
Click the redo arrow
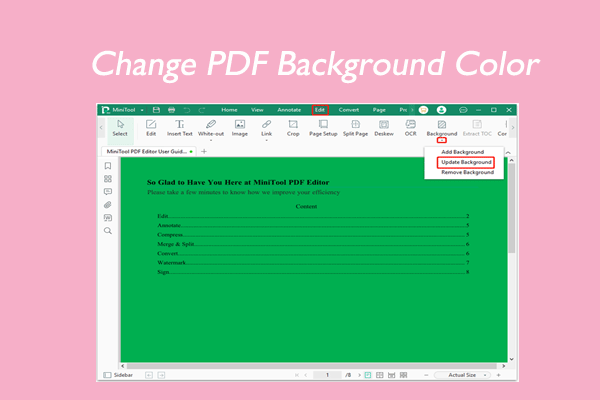202,110
